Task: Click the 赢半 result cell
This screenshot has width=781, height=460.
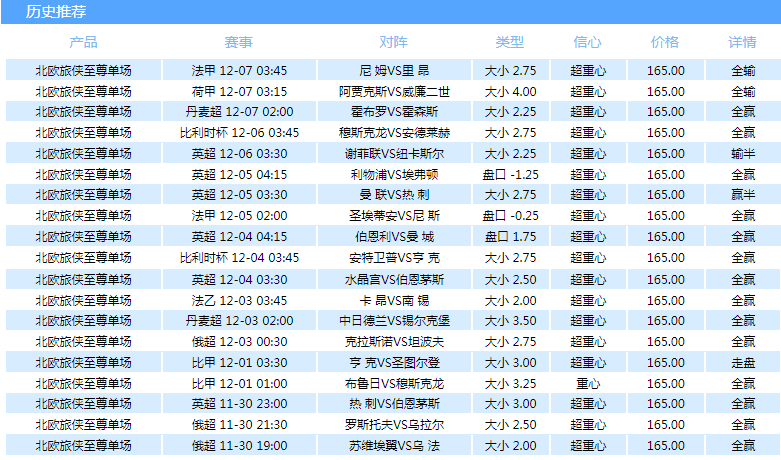Action: [x=743, y=195]
